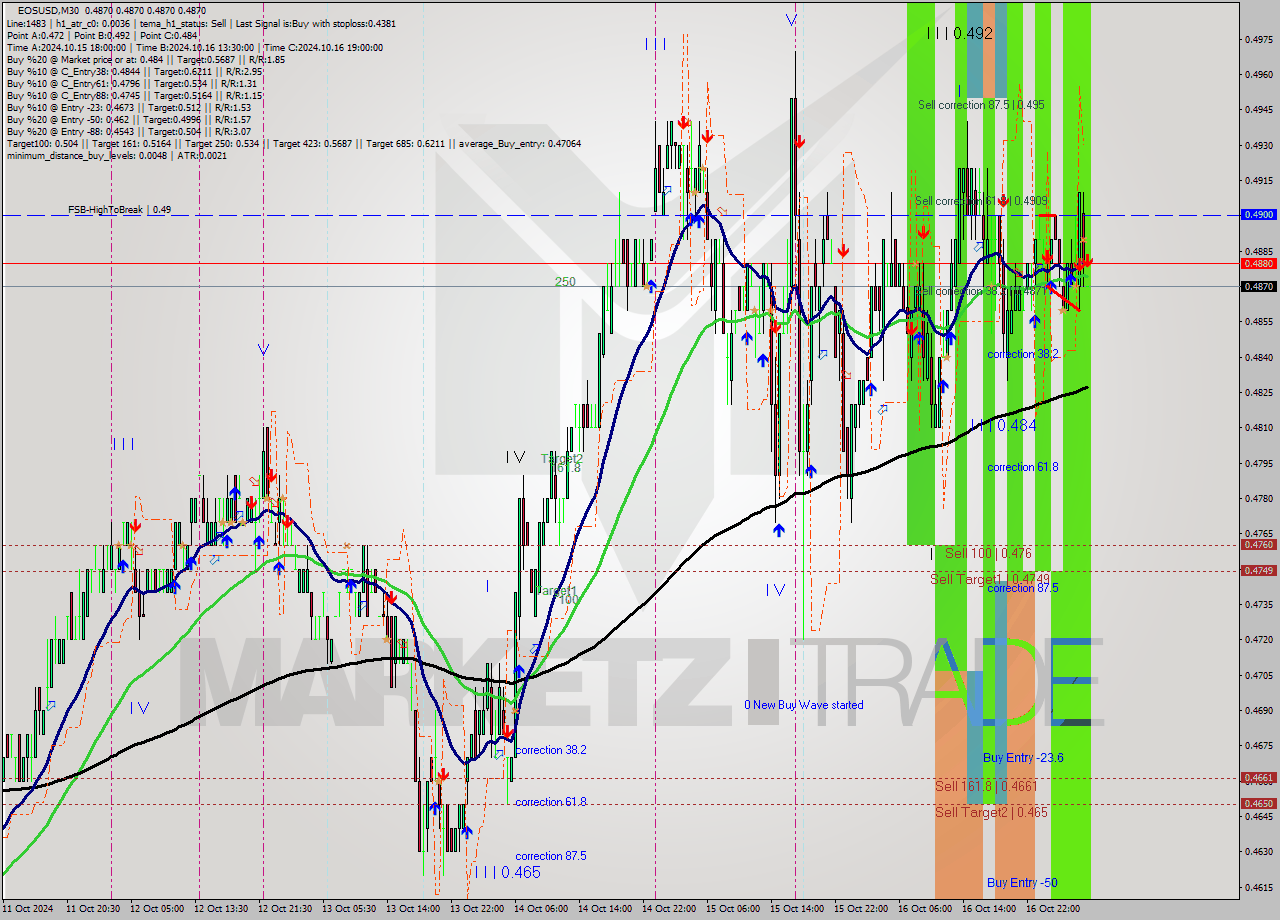The height and width of the screenshot is (920, 1280).
Task: Select the 'Sell Target2 | 0.465' label
Action: pyautogui.click(x=991, y=812)
